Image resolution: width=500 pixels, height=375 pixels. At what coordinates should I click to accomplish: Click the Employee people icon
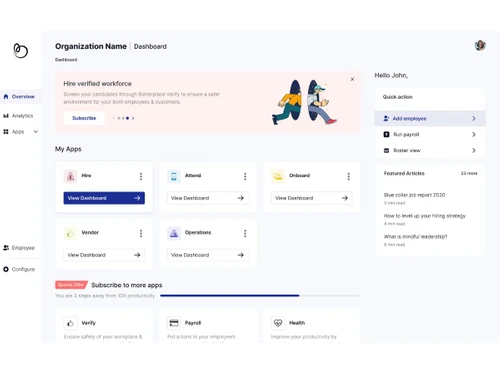[x=6, y=248]
